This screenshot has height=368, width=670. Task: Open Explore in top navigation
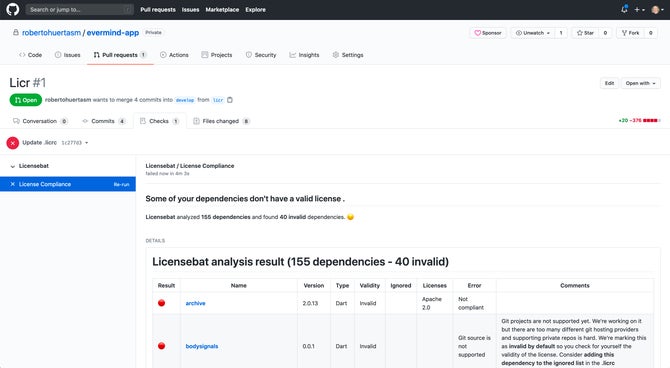coord(256,9)
